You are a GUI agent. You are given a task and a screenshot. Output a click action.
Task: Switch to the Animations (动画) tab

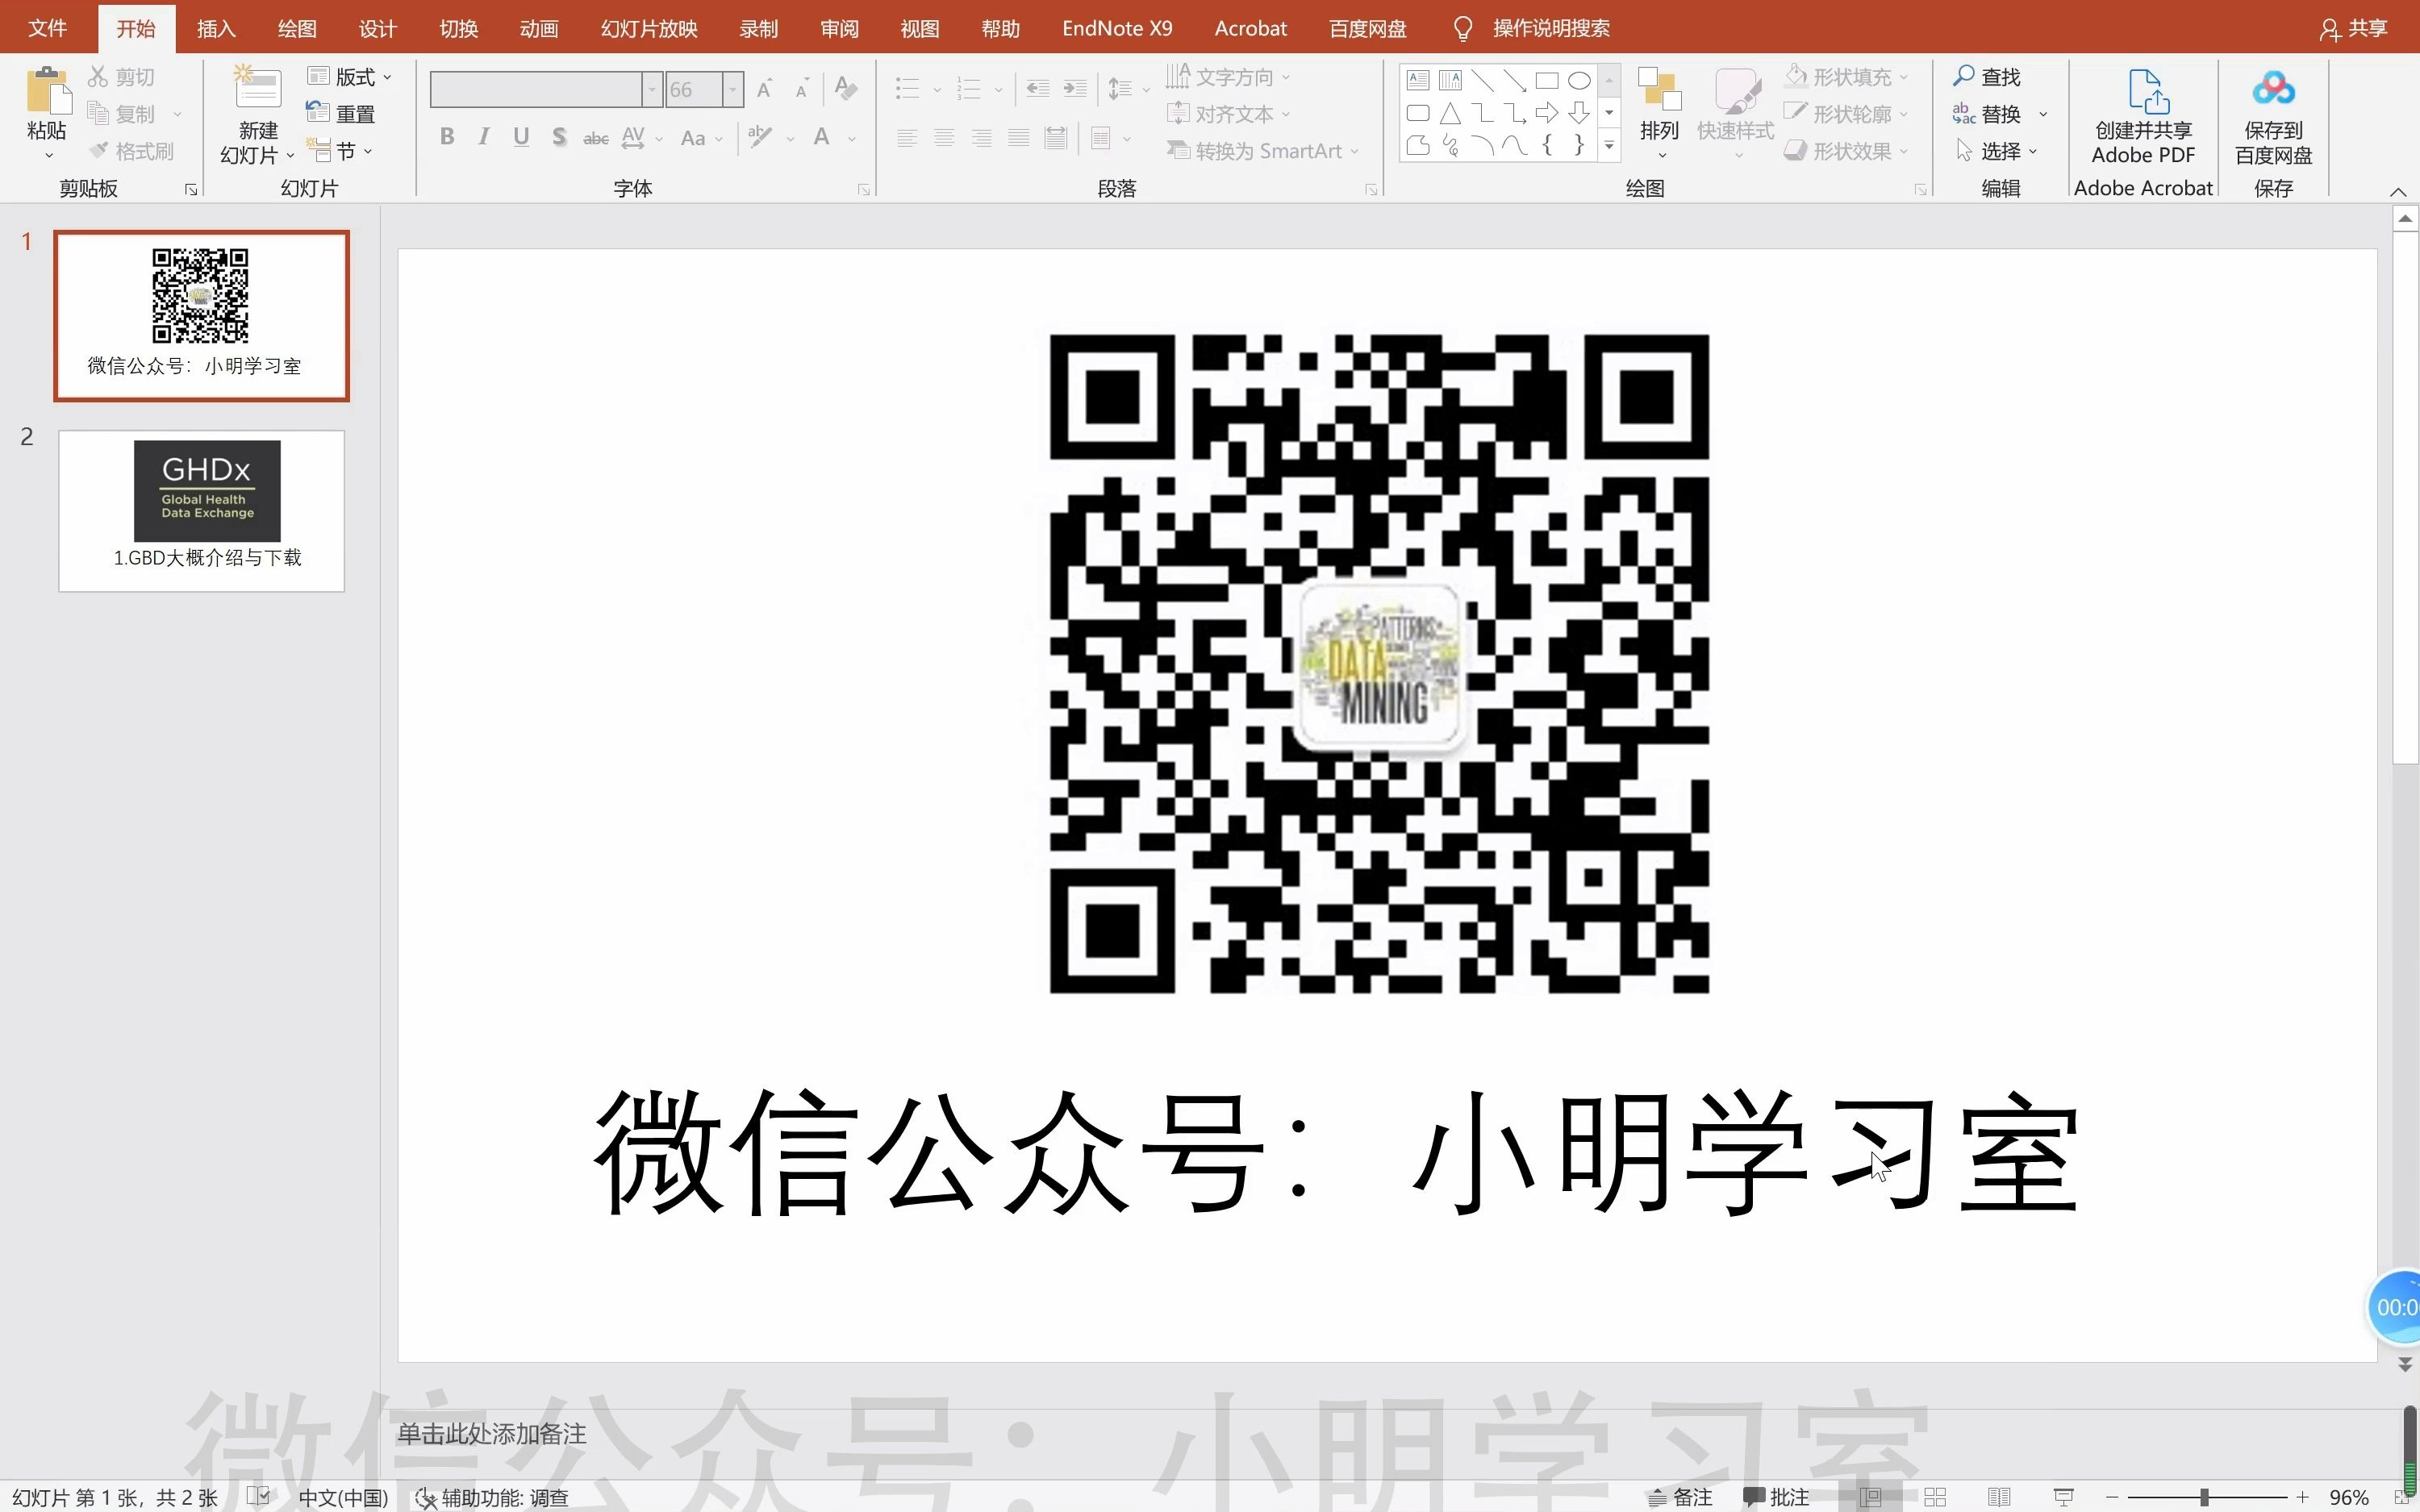click(539, 28)
